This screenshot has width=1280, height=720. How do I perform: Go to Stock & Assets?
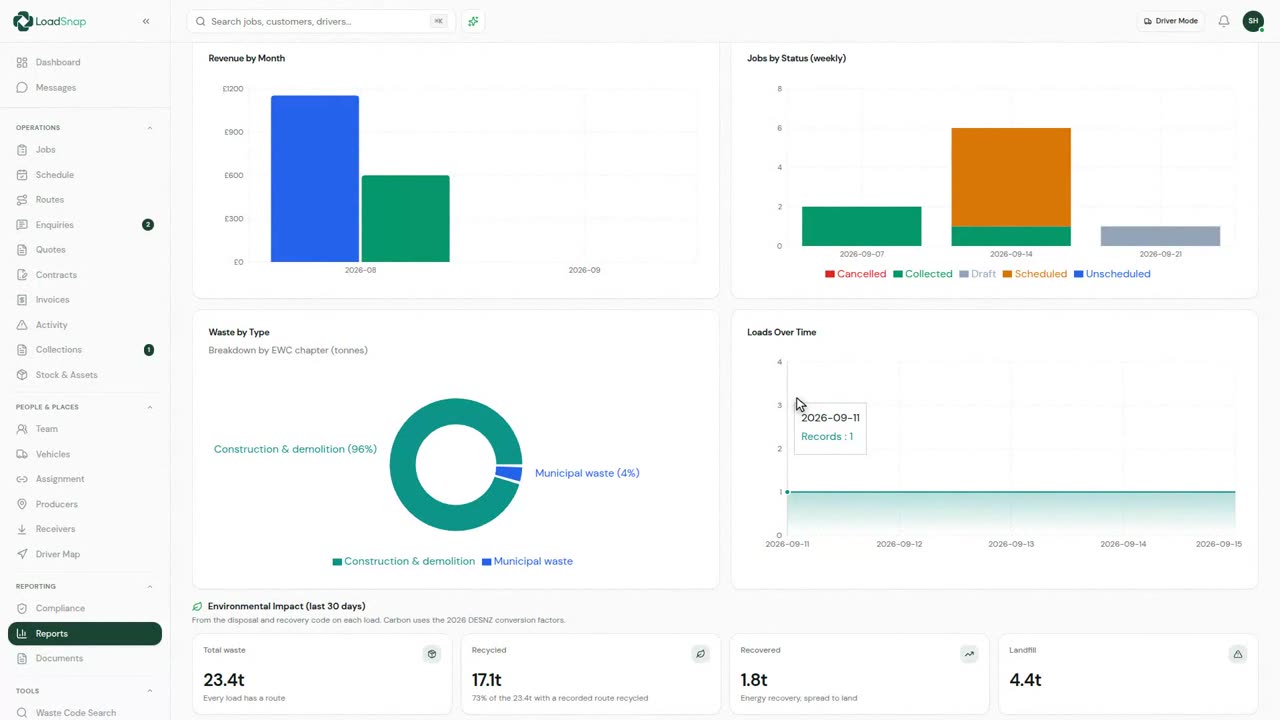[x=85, y=374]
